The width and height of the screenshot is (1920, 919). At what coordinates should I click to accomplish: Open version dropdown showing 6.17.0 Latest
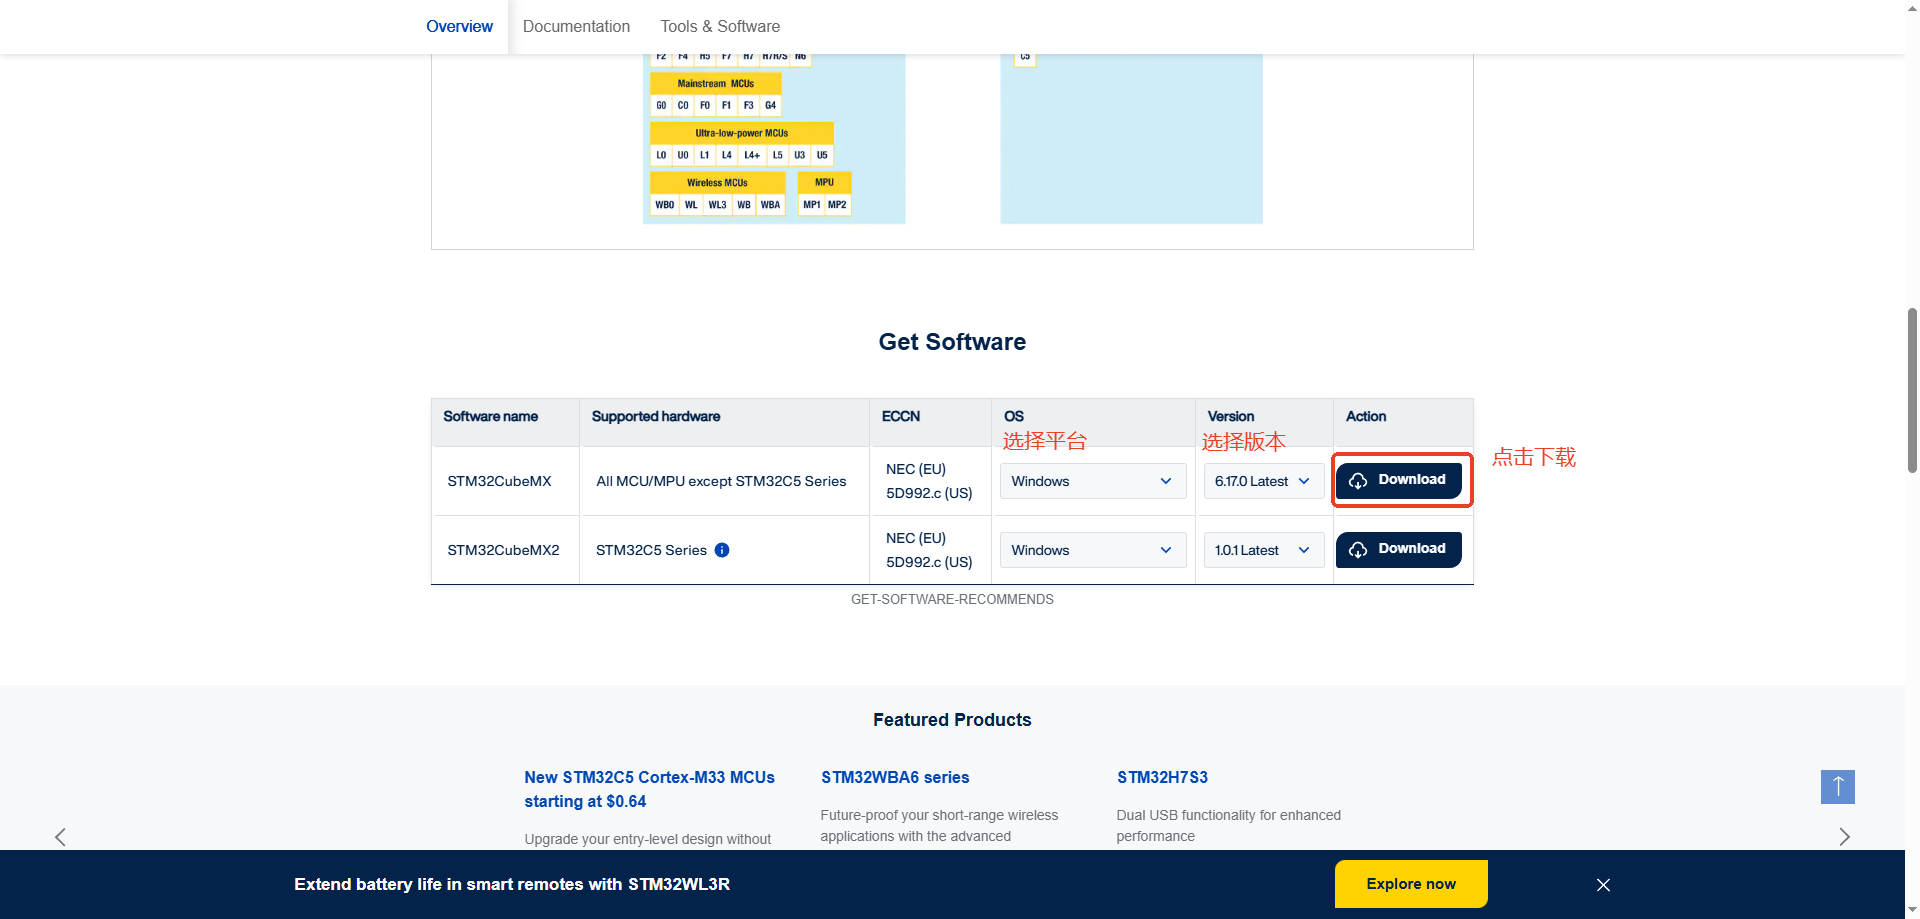tap(1264, 481)
